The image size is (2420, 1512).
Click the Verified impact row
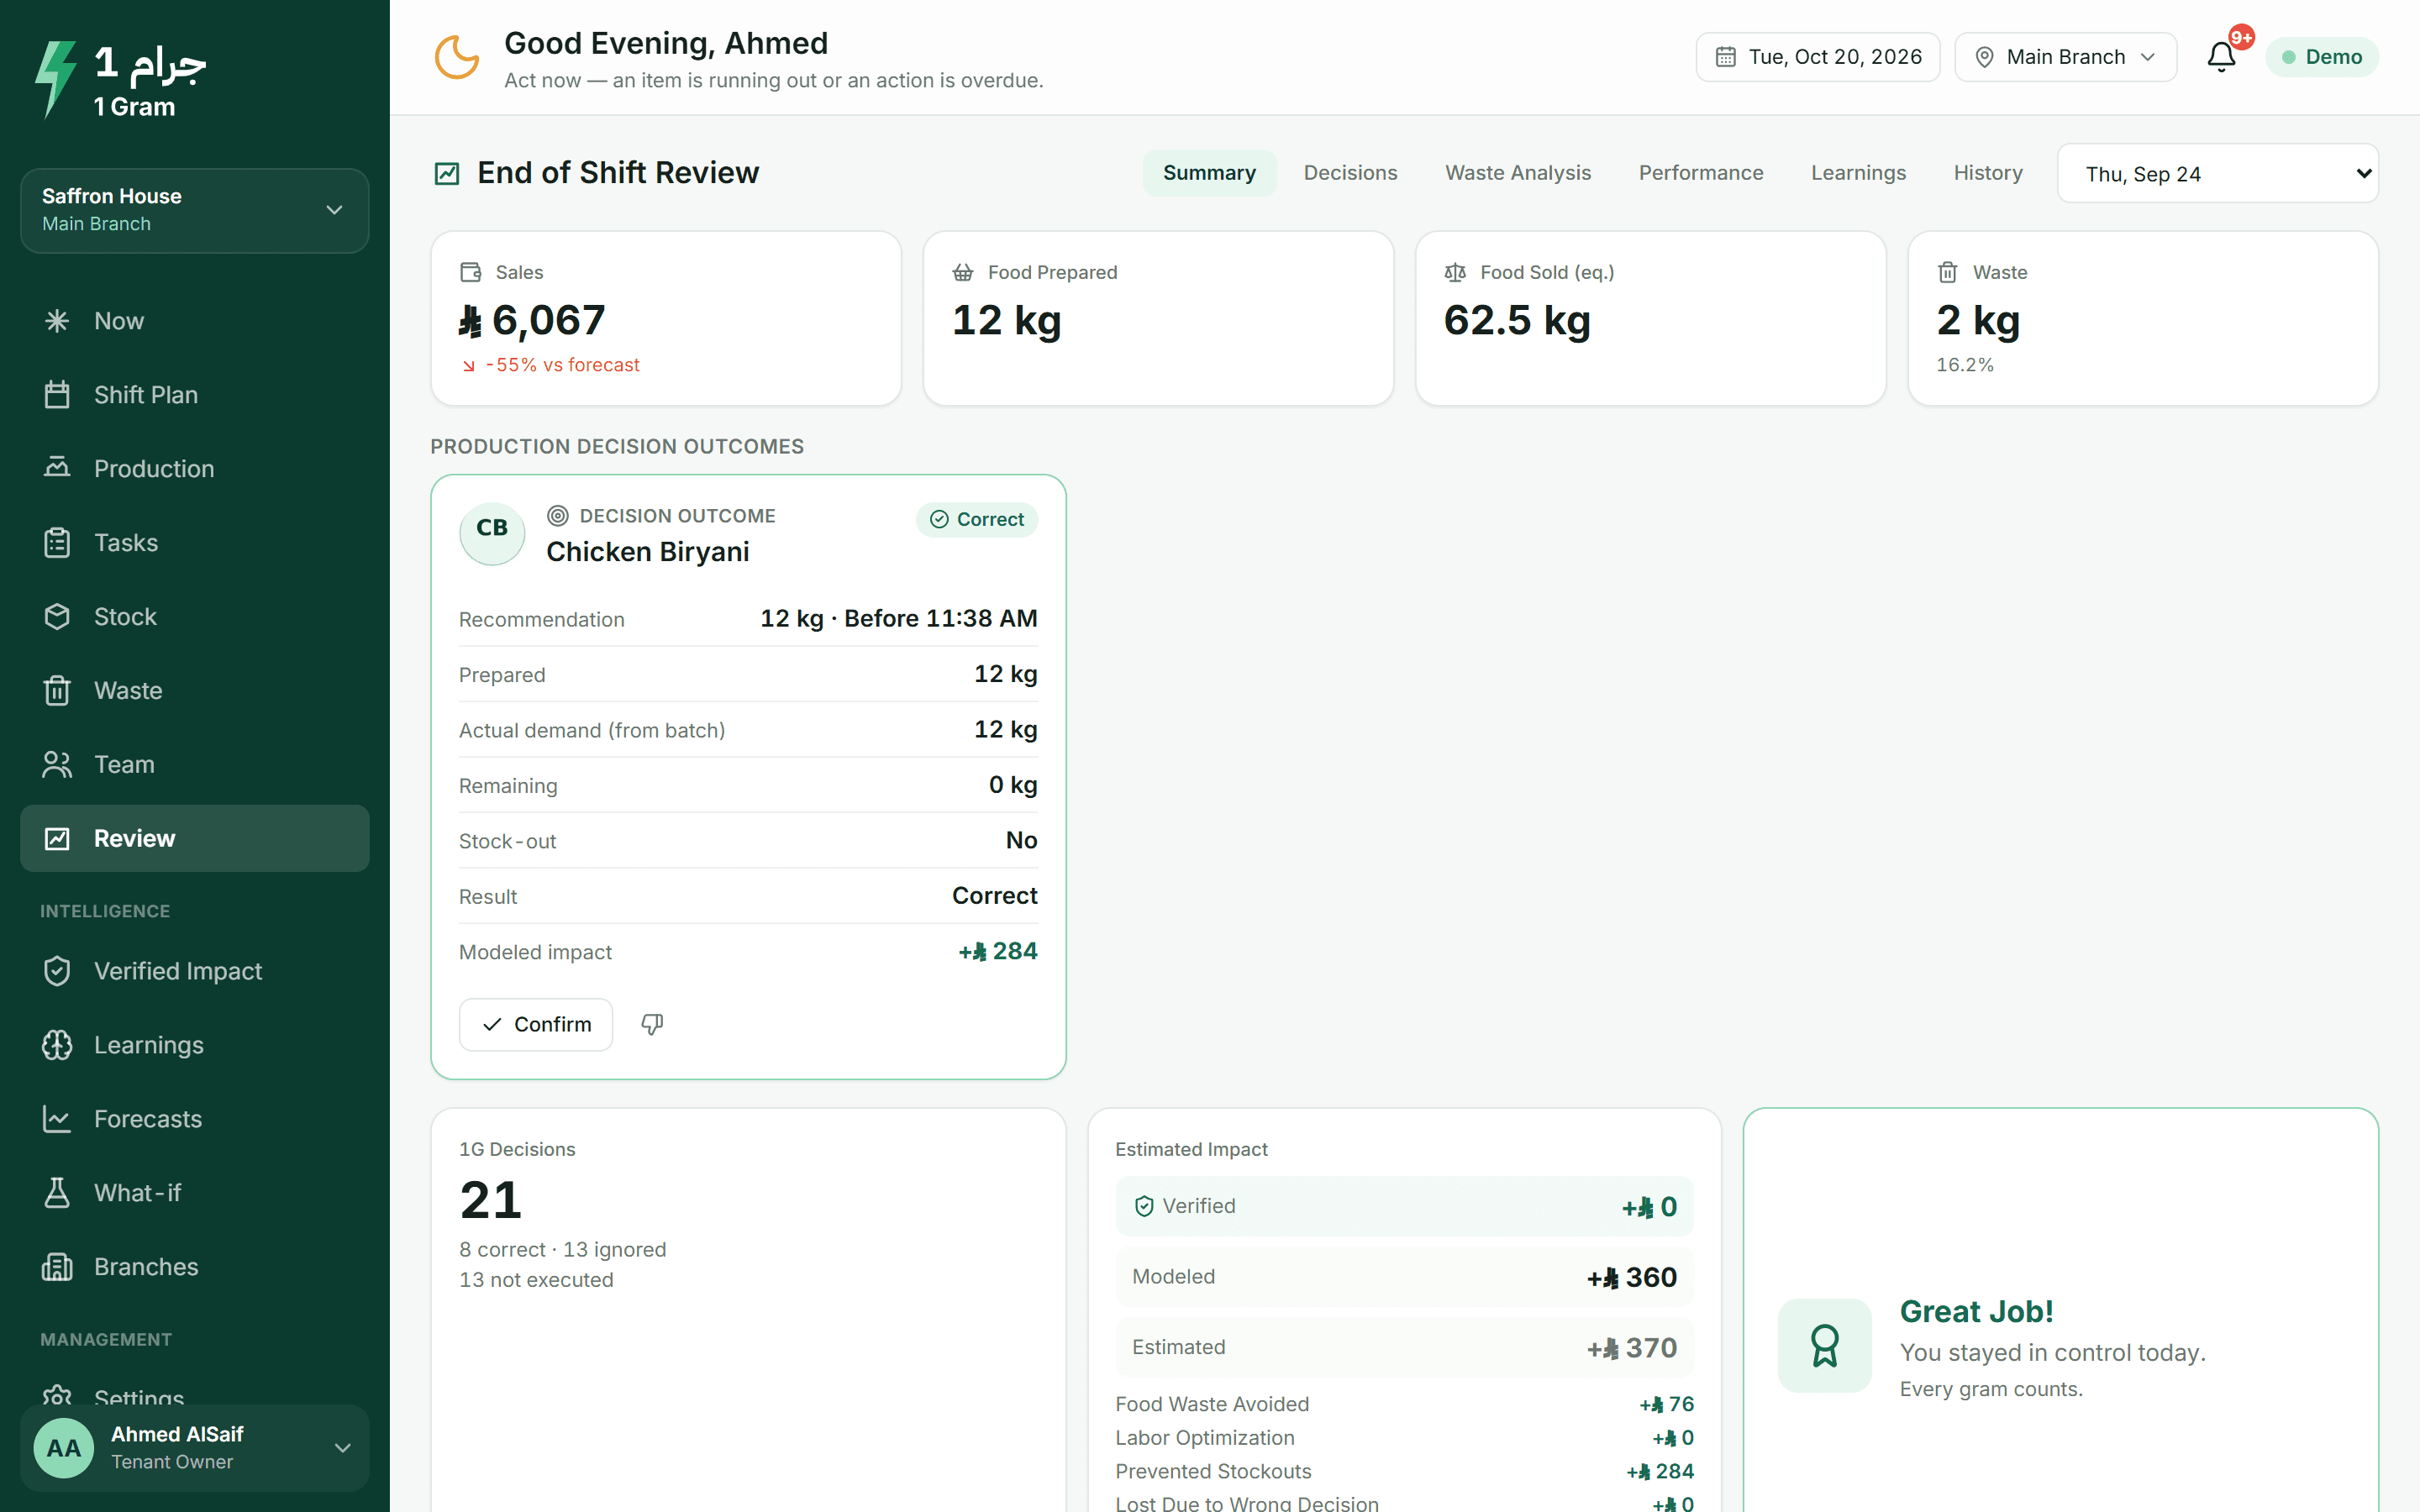pyautogui.click(x=1404, y=1206)
